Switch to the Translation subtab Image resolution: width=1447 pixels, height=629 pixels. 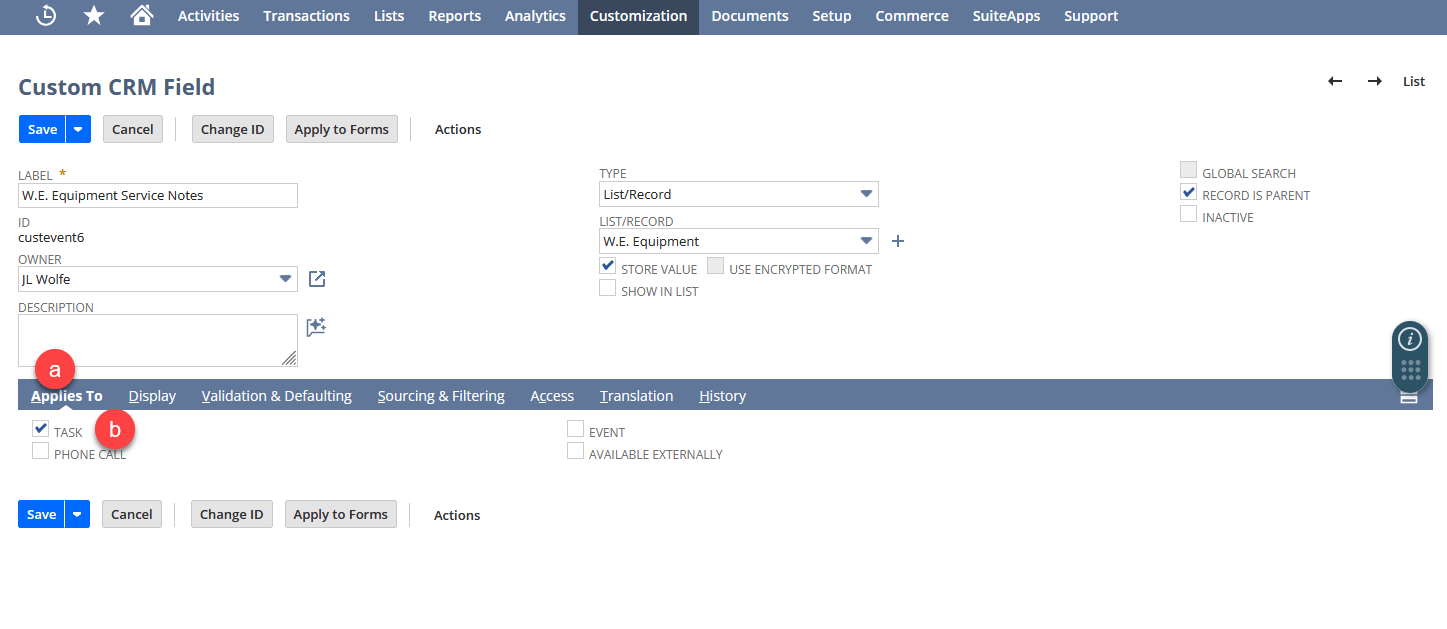point(637,396)
